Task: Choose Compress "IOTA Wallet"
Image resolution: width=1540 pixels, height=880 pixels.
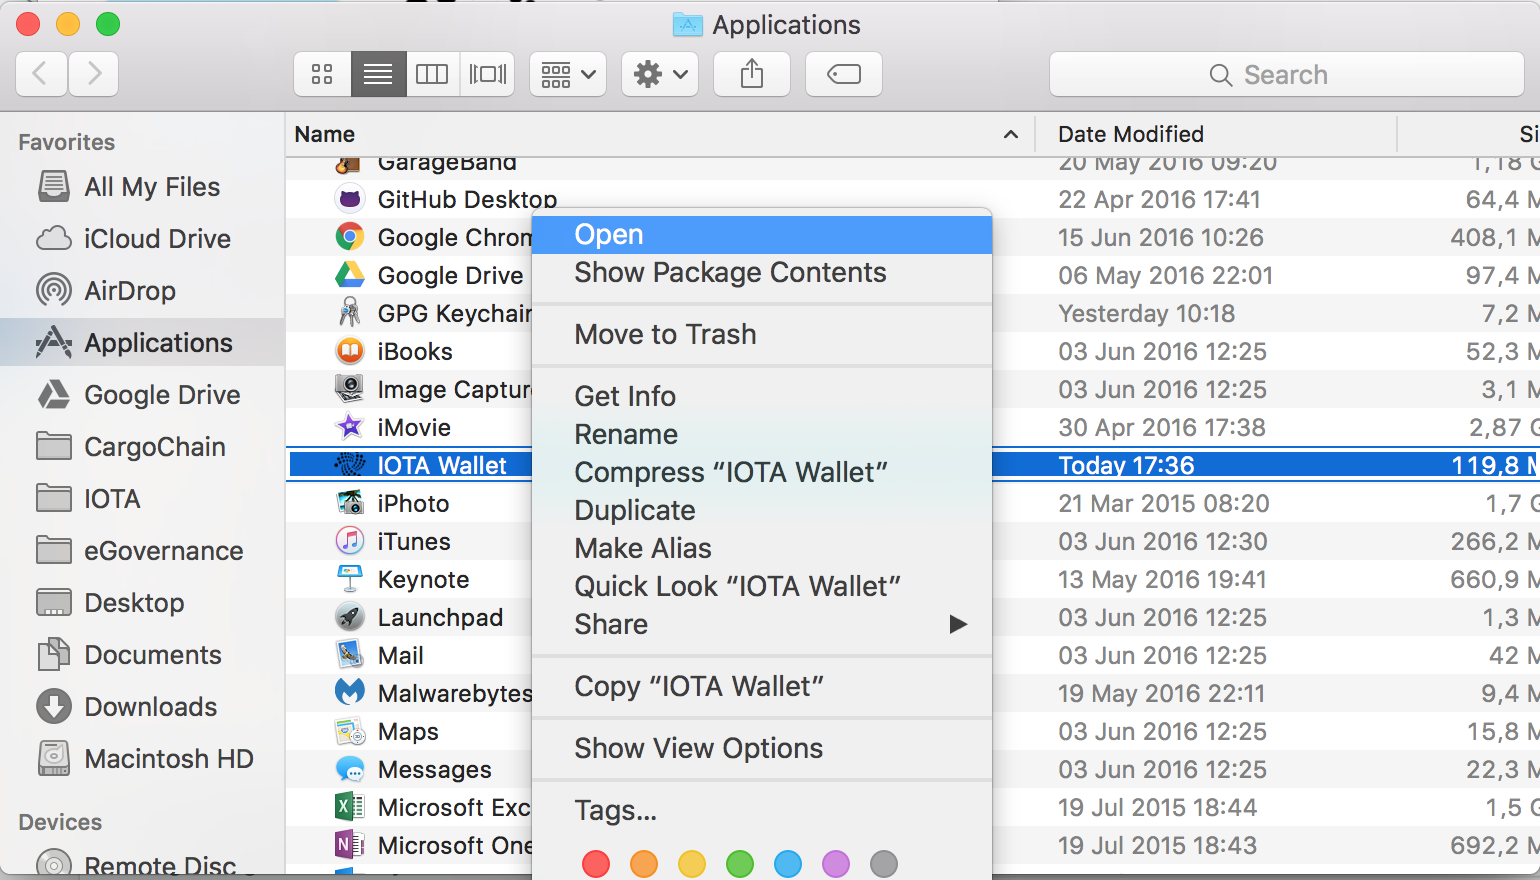Action: tap(762, 473)
